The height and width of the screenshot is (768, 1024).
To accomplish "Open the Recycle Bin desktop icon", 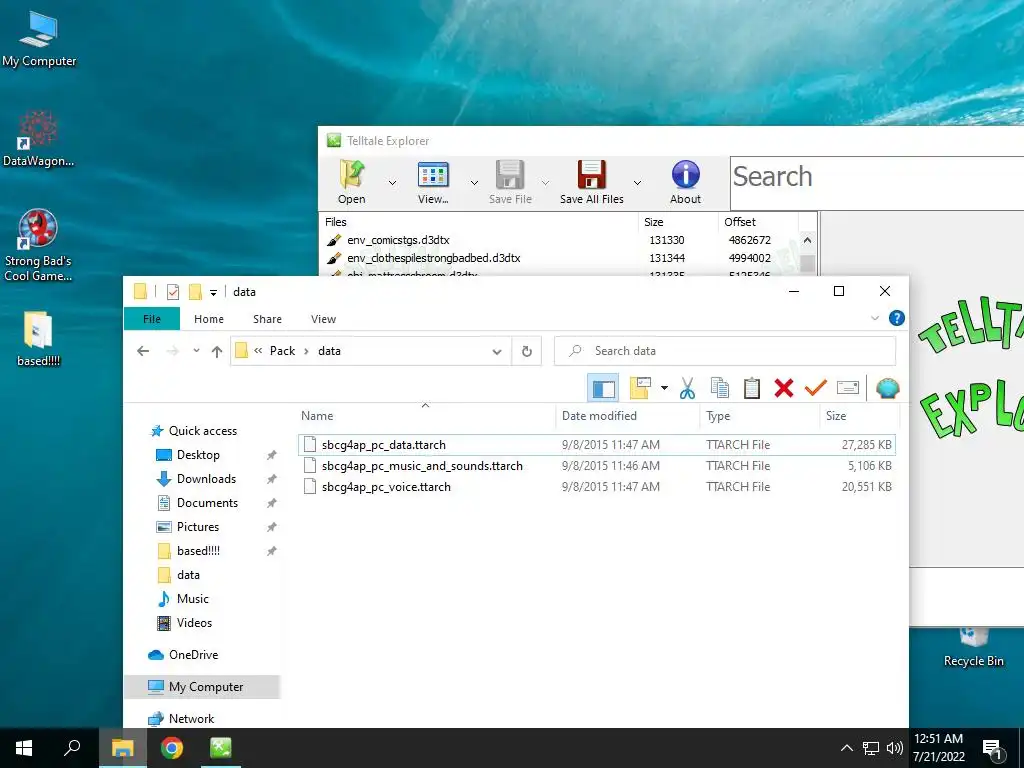I will pos(973,648).
